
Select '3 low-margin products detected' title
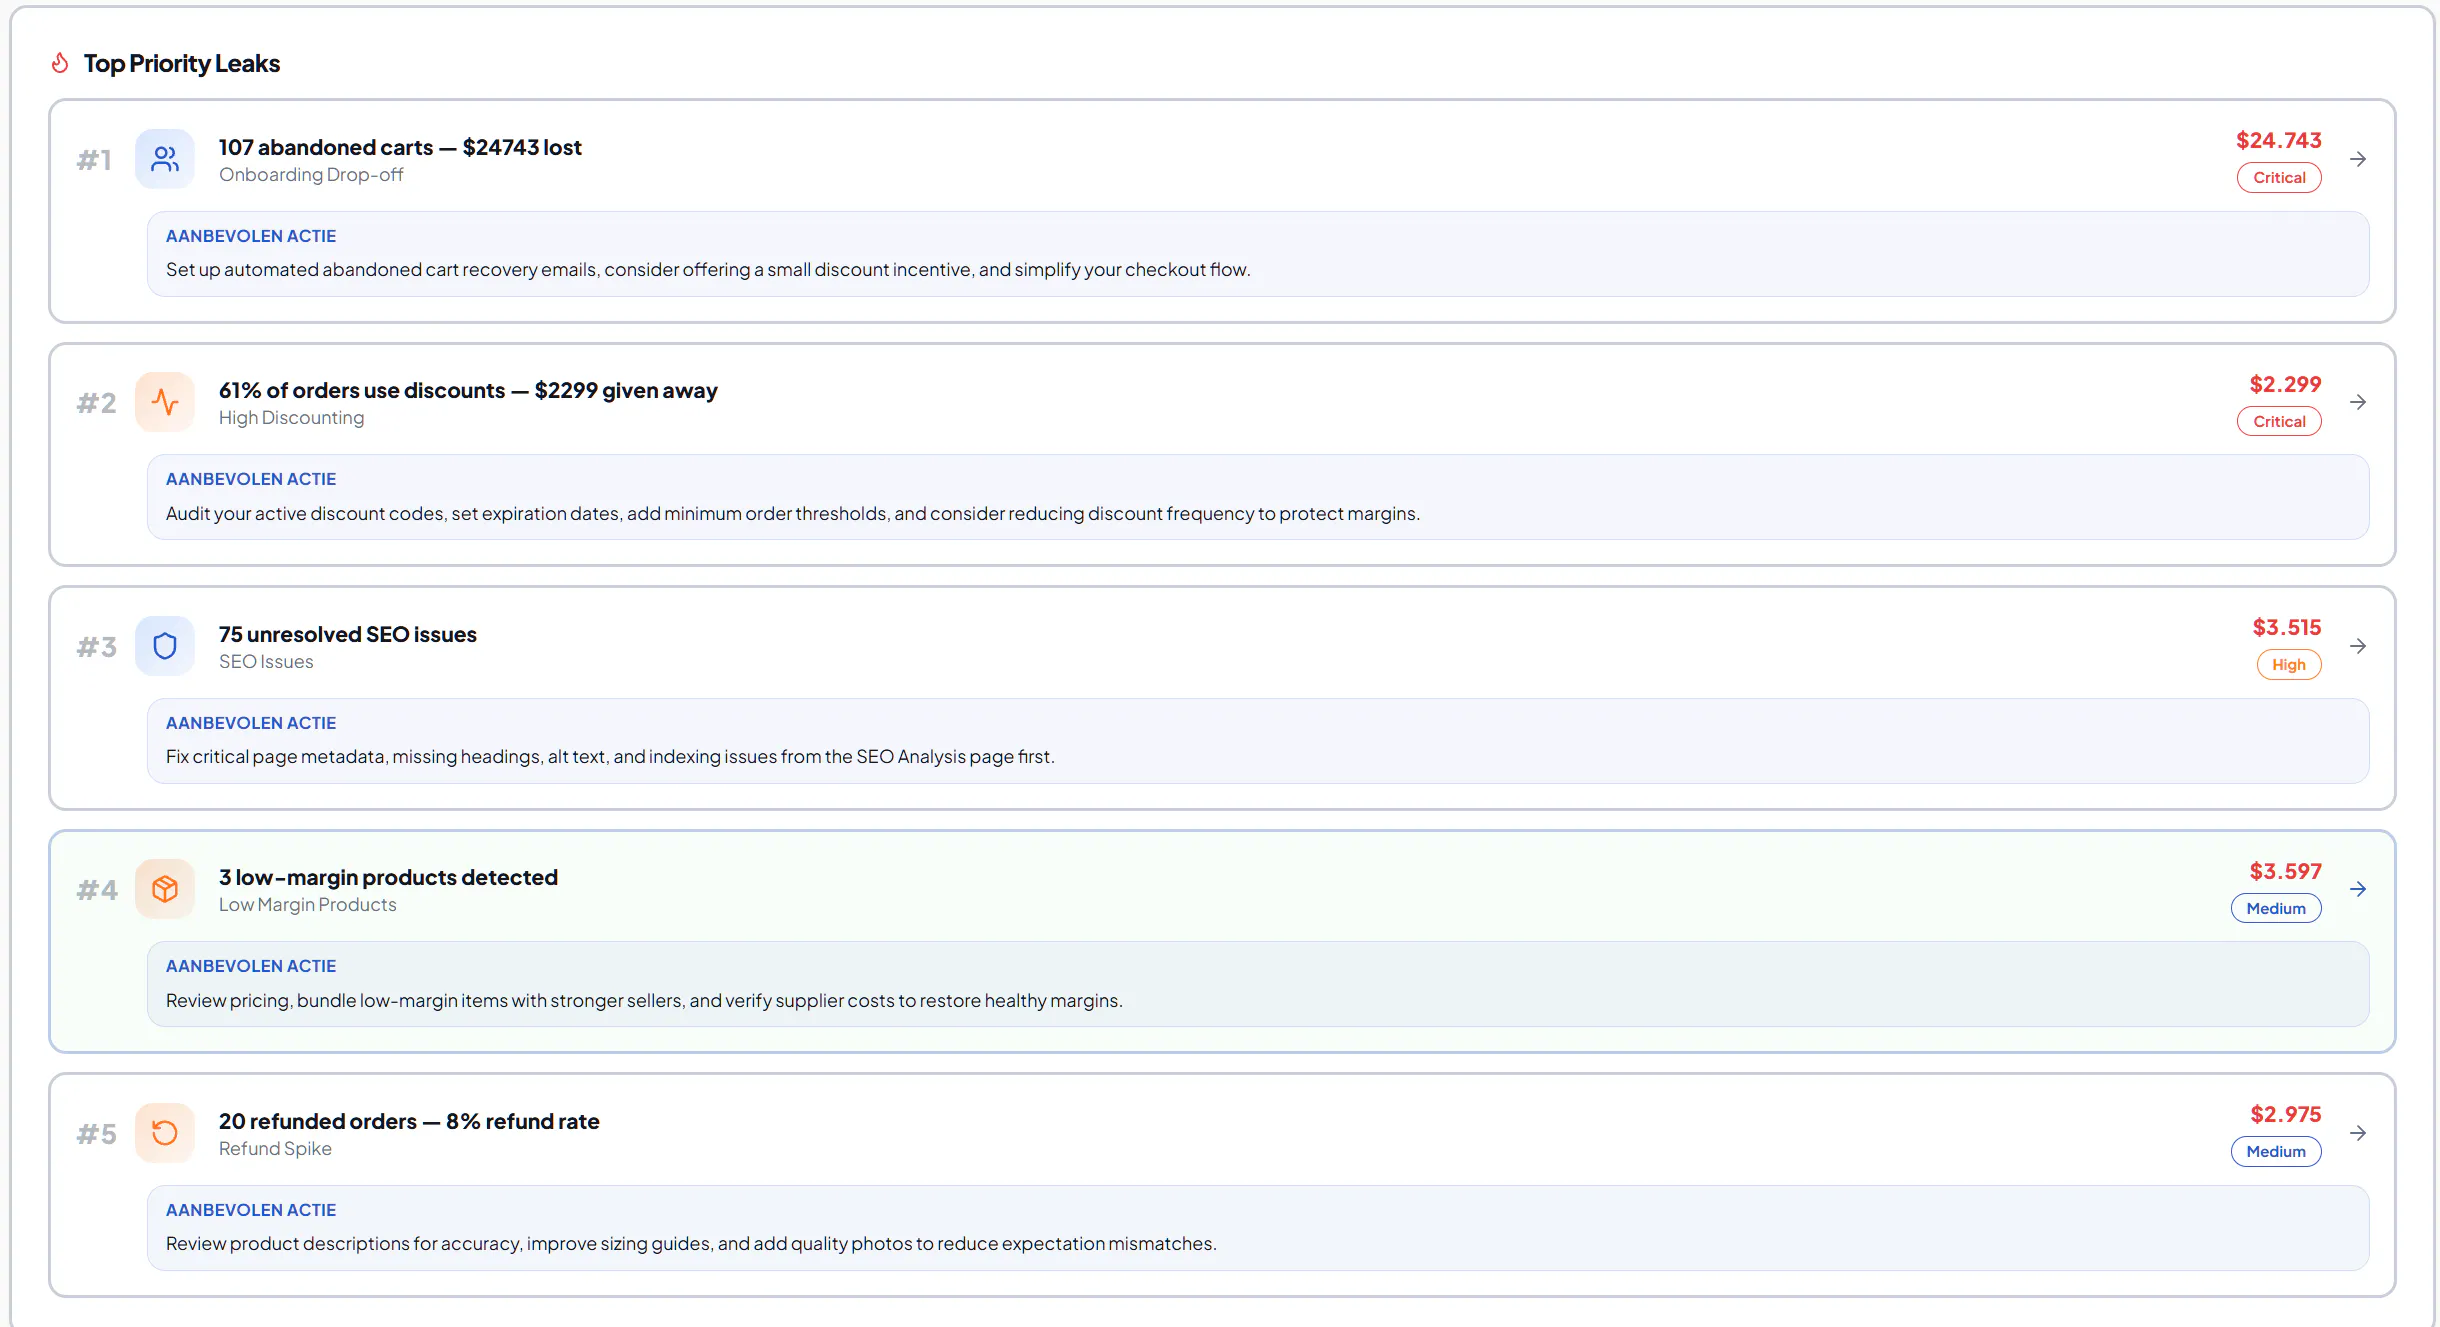point(388,877)
